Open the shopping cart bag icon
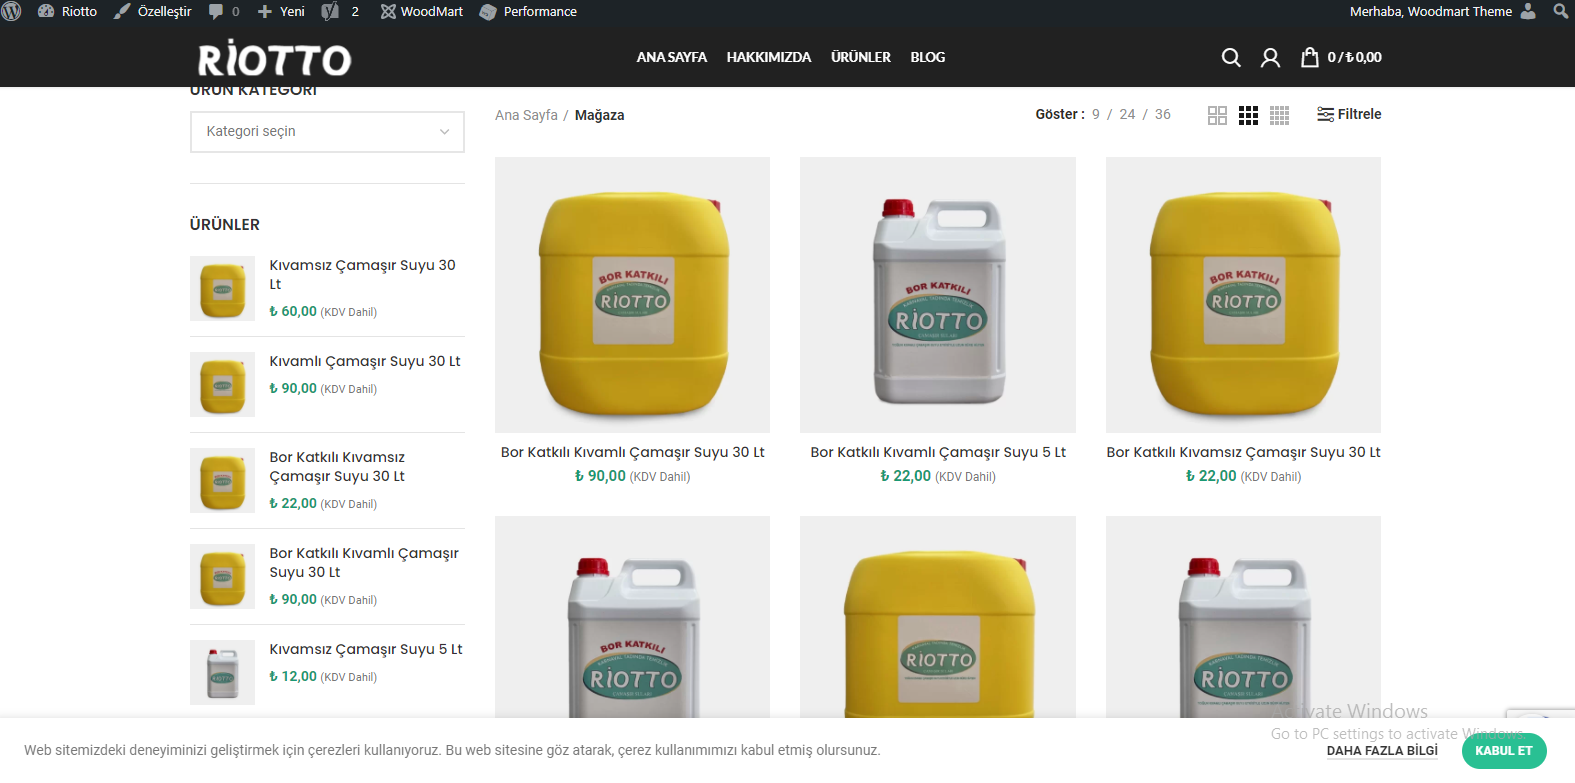This screenshot has height=783, width=1575. [1309, 57]
